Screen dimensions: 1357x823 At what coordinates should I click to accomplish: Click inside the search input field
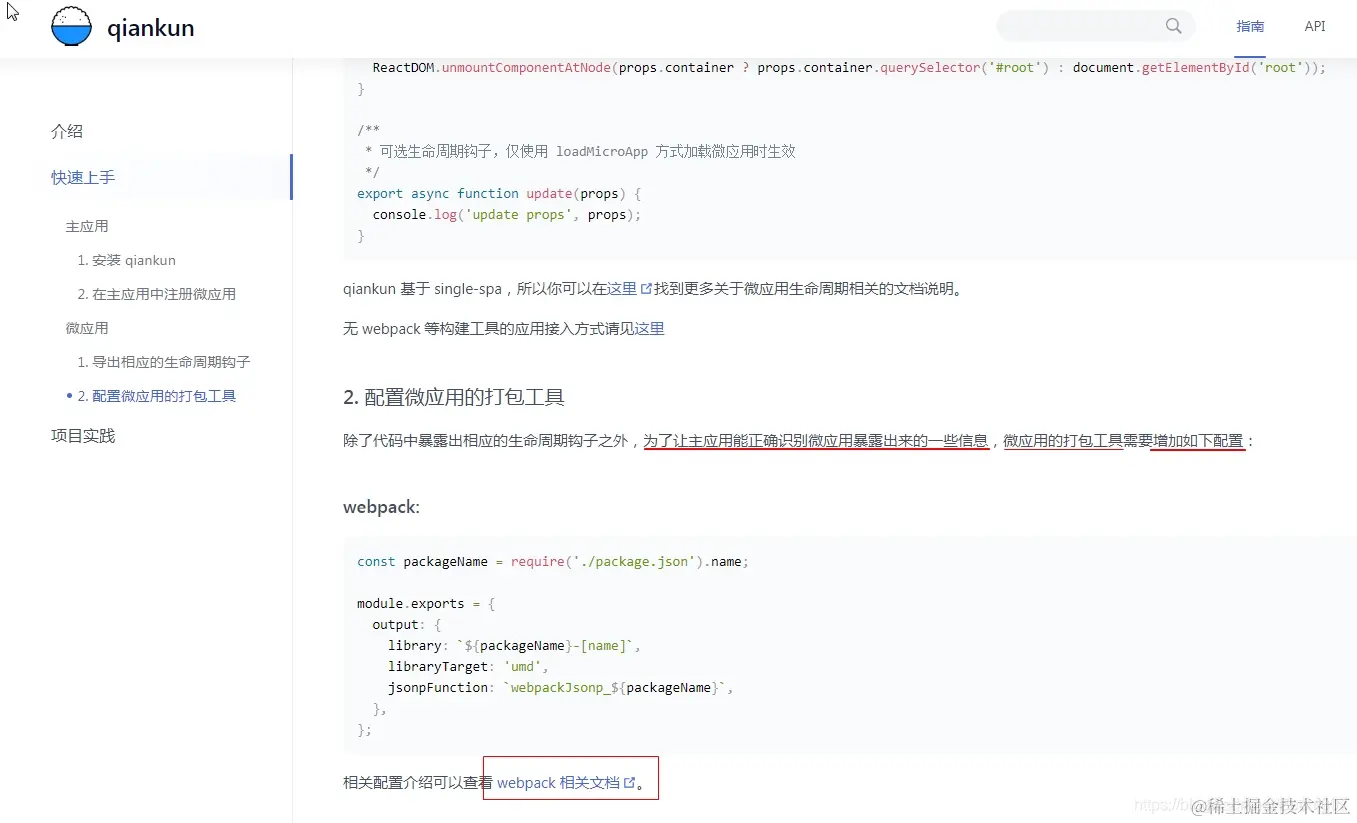[x=1080, y=26]
